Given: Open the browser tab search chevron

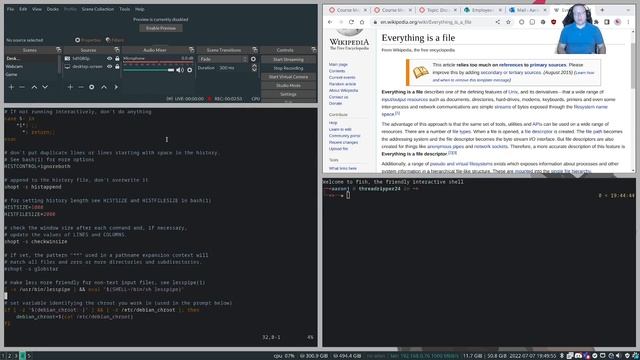Looking at the screenshot, I should [x=628, y=10].
